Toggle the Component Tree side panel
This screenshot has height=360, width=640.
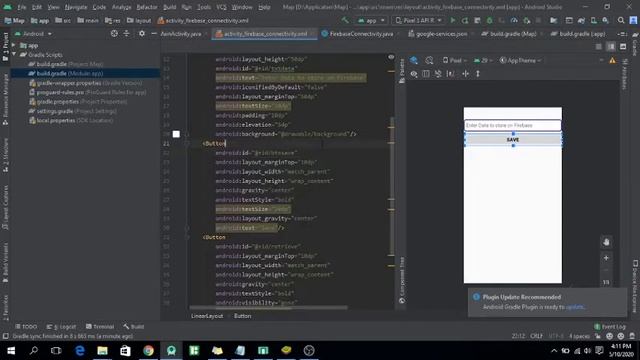pyautogui.click(x=402, y=280)
